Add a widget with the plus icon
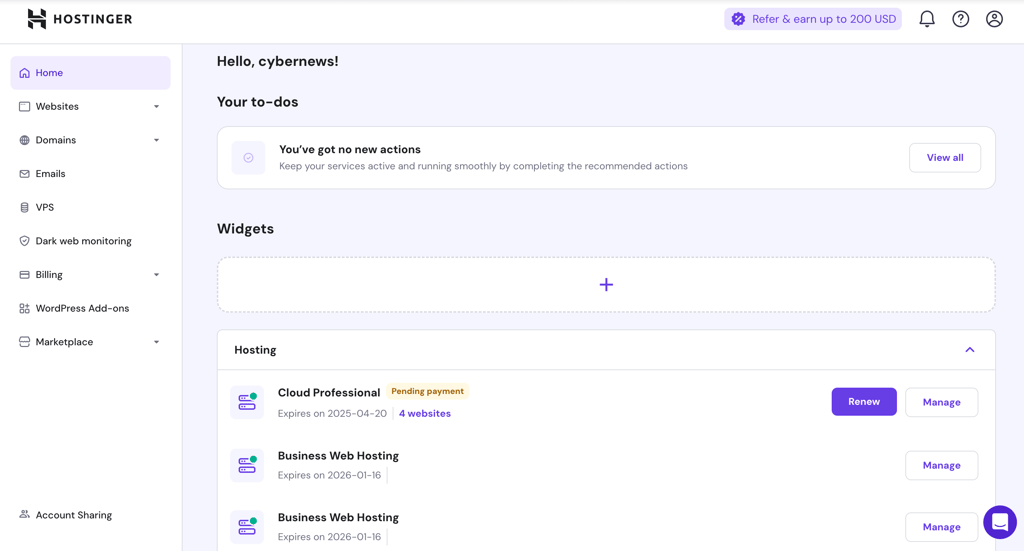 (x=606, y=285)
